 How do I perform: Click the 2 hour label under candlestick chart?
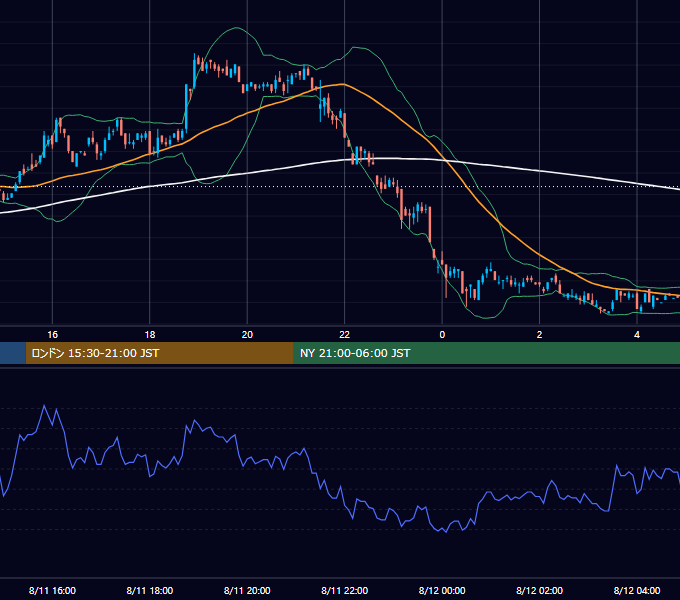click(539, 335)
